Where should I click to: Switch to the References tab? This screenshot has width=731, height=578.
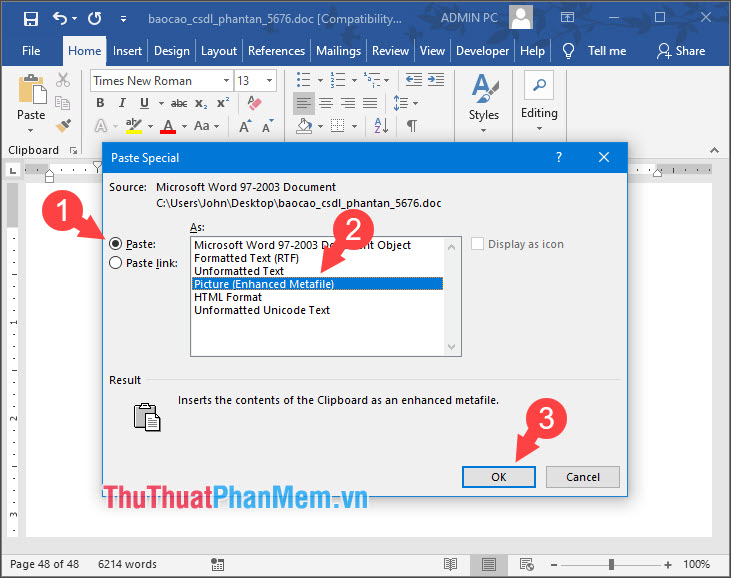(276, 51)
